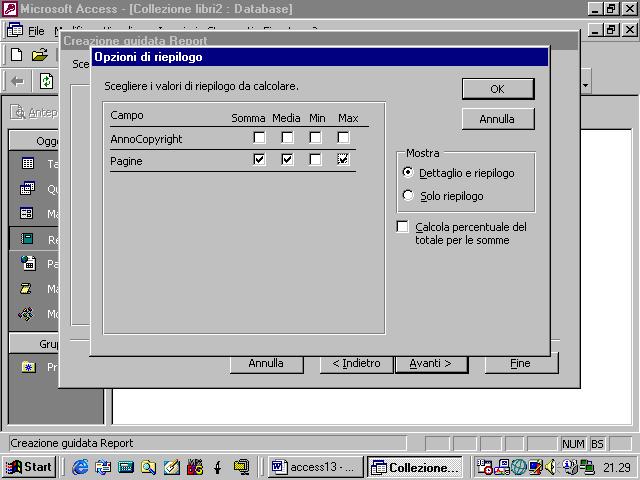Select the Maschere forms icon
This screenshot has height=480, width=640.
click(x=27, y=213)
